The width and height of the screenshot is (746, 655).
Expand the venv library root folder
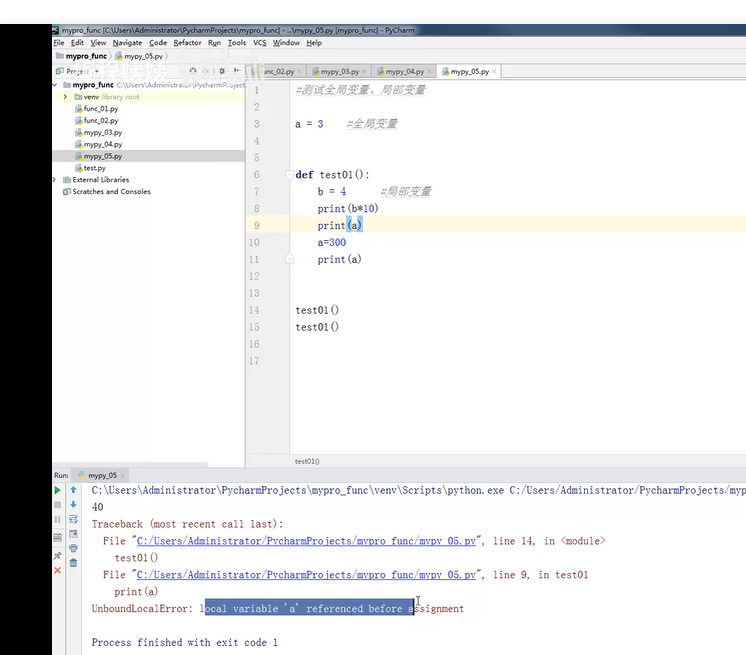(x=65, y=97)
